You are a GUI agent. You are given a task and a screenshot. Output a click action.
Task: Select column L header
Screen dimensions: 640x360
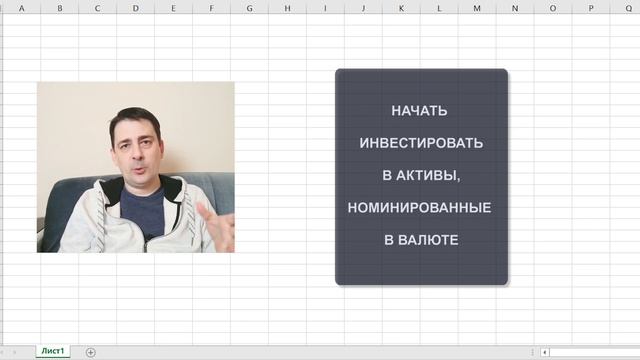coord(439,8)
